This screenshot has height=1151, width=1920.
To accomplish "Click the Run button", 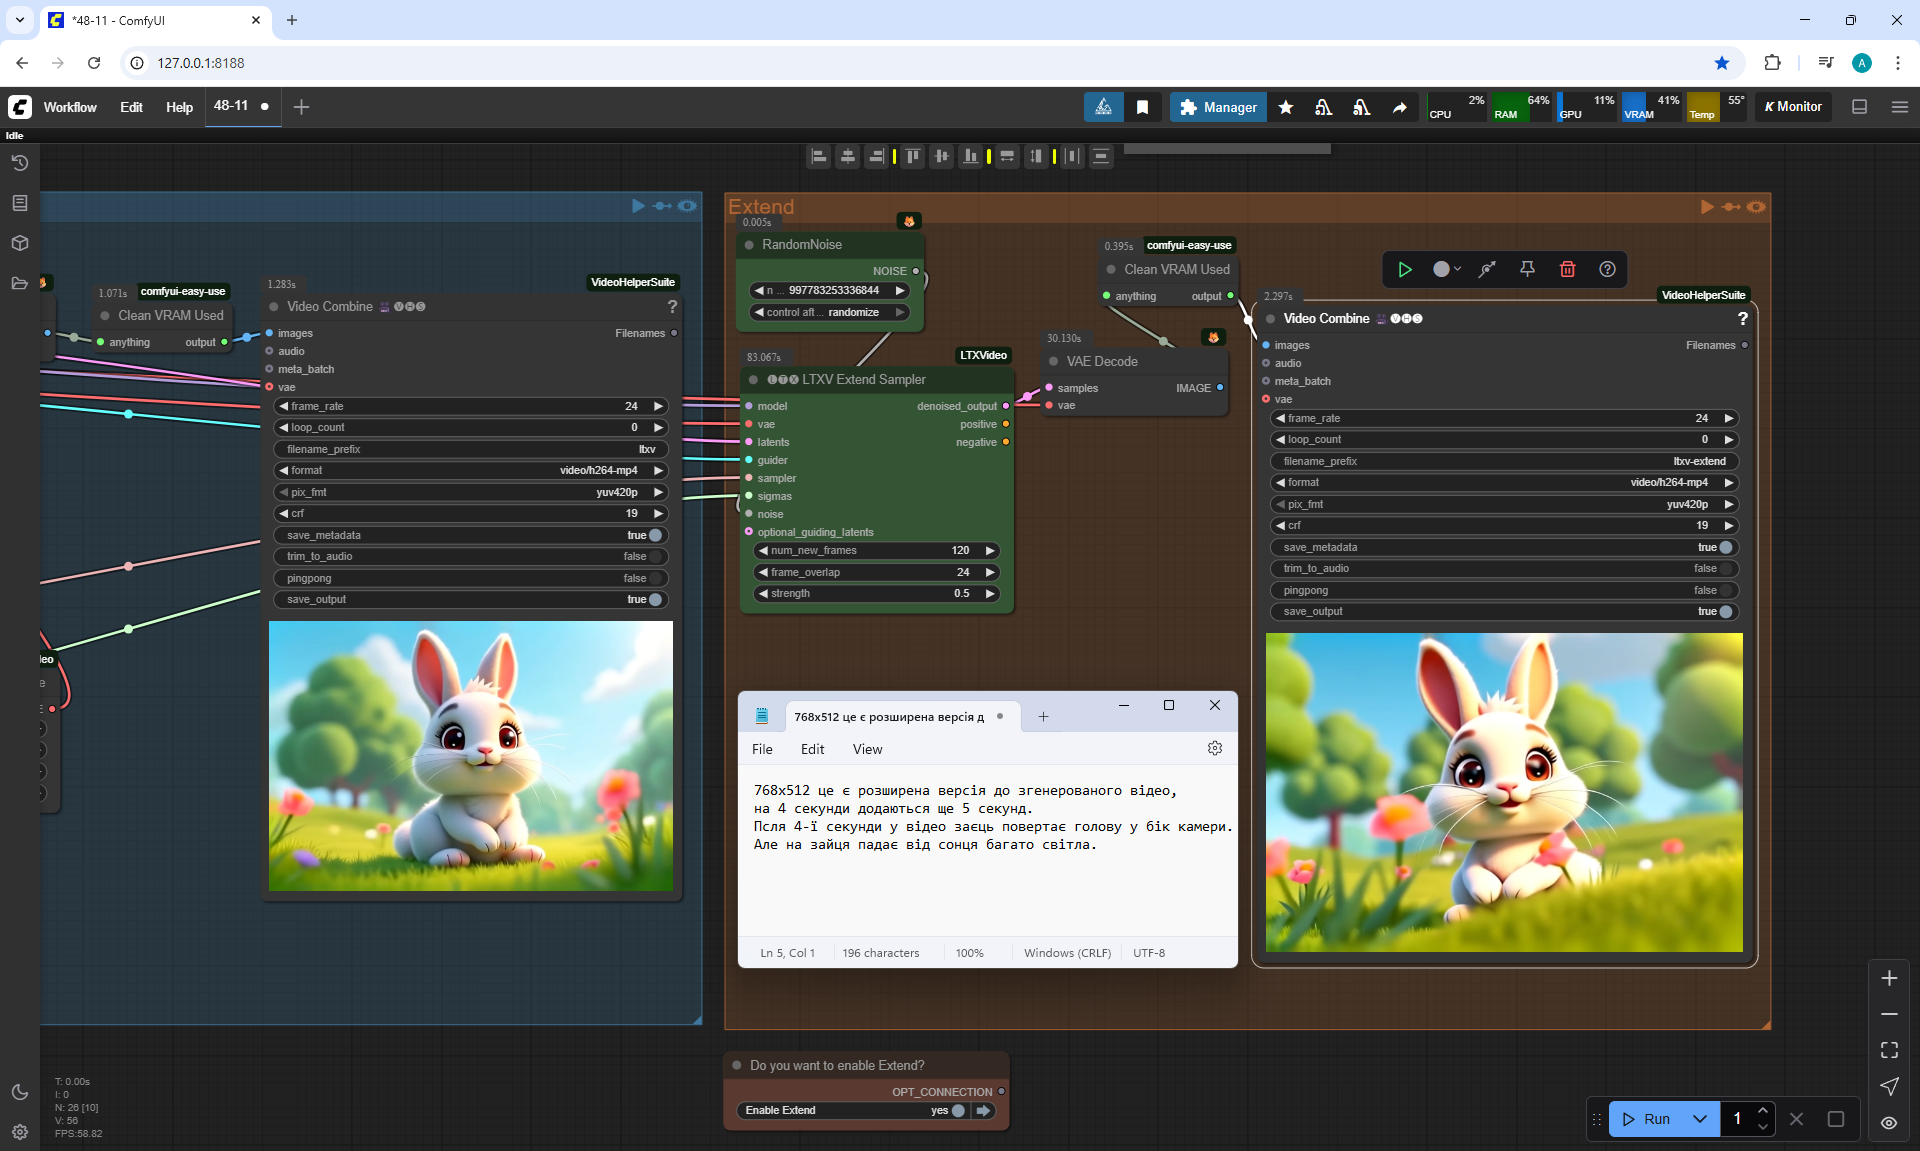I will coord(1647,1119).
